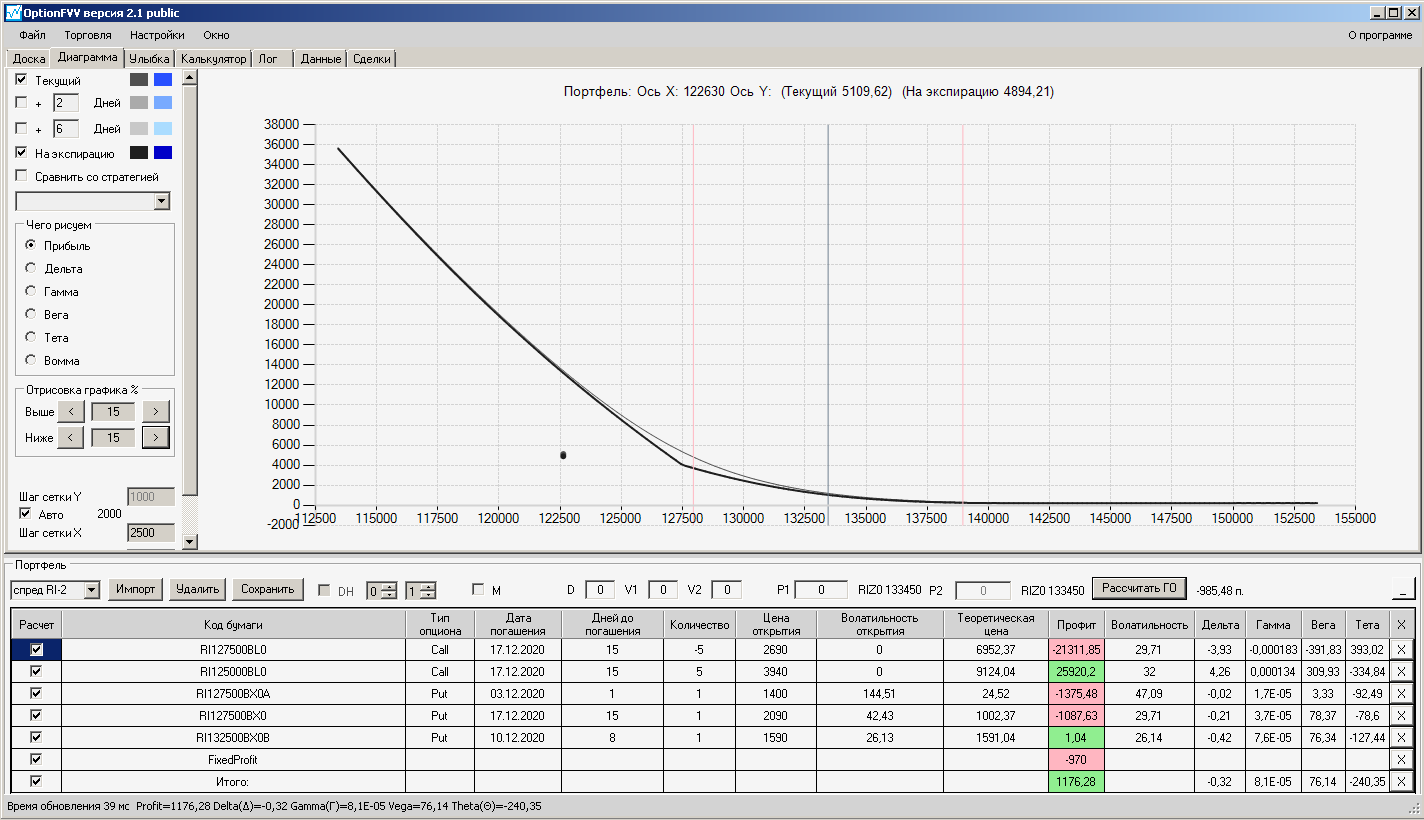Screen dimensions: 1424x820
Task: Enable the Сравнить со стратегией checkbox
Action: pos(21,176)
